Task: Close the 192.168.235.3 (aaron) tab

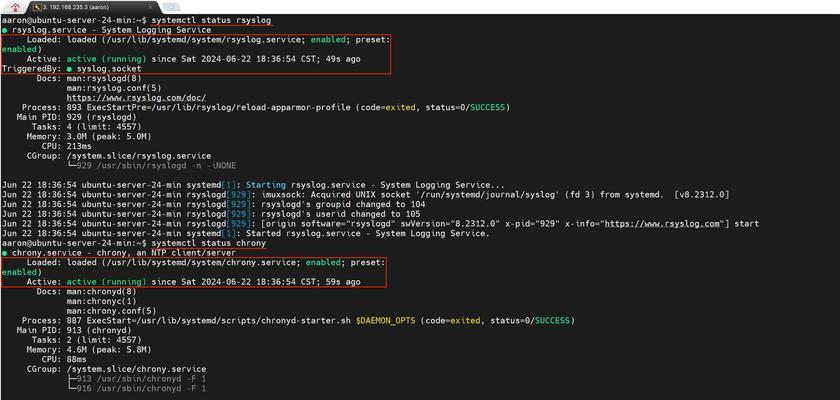Action: [150, 7]
